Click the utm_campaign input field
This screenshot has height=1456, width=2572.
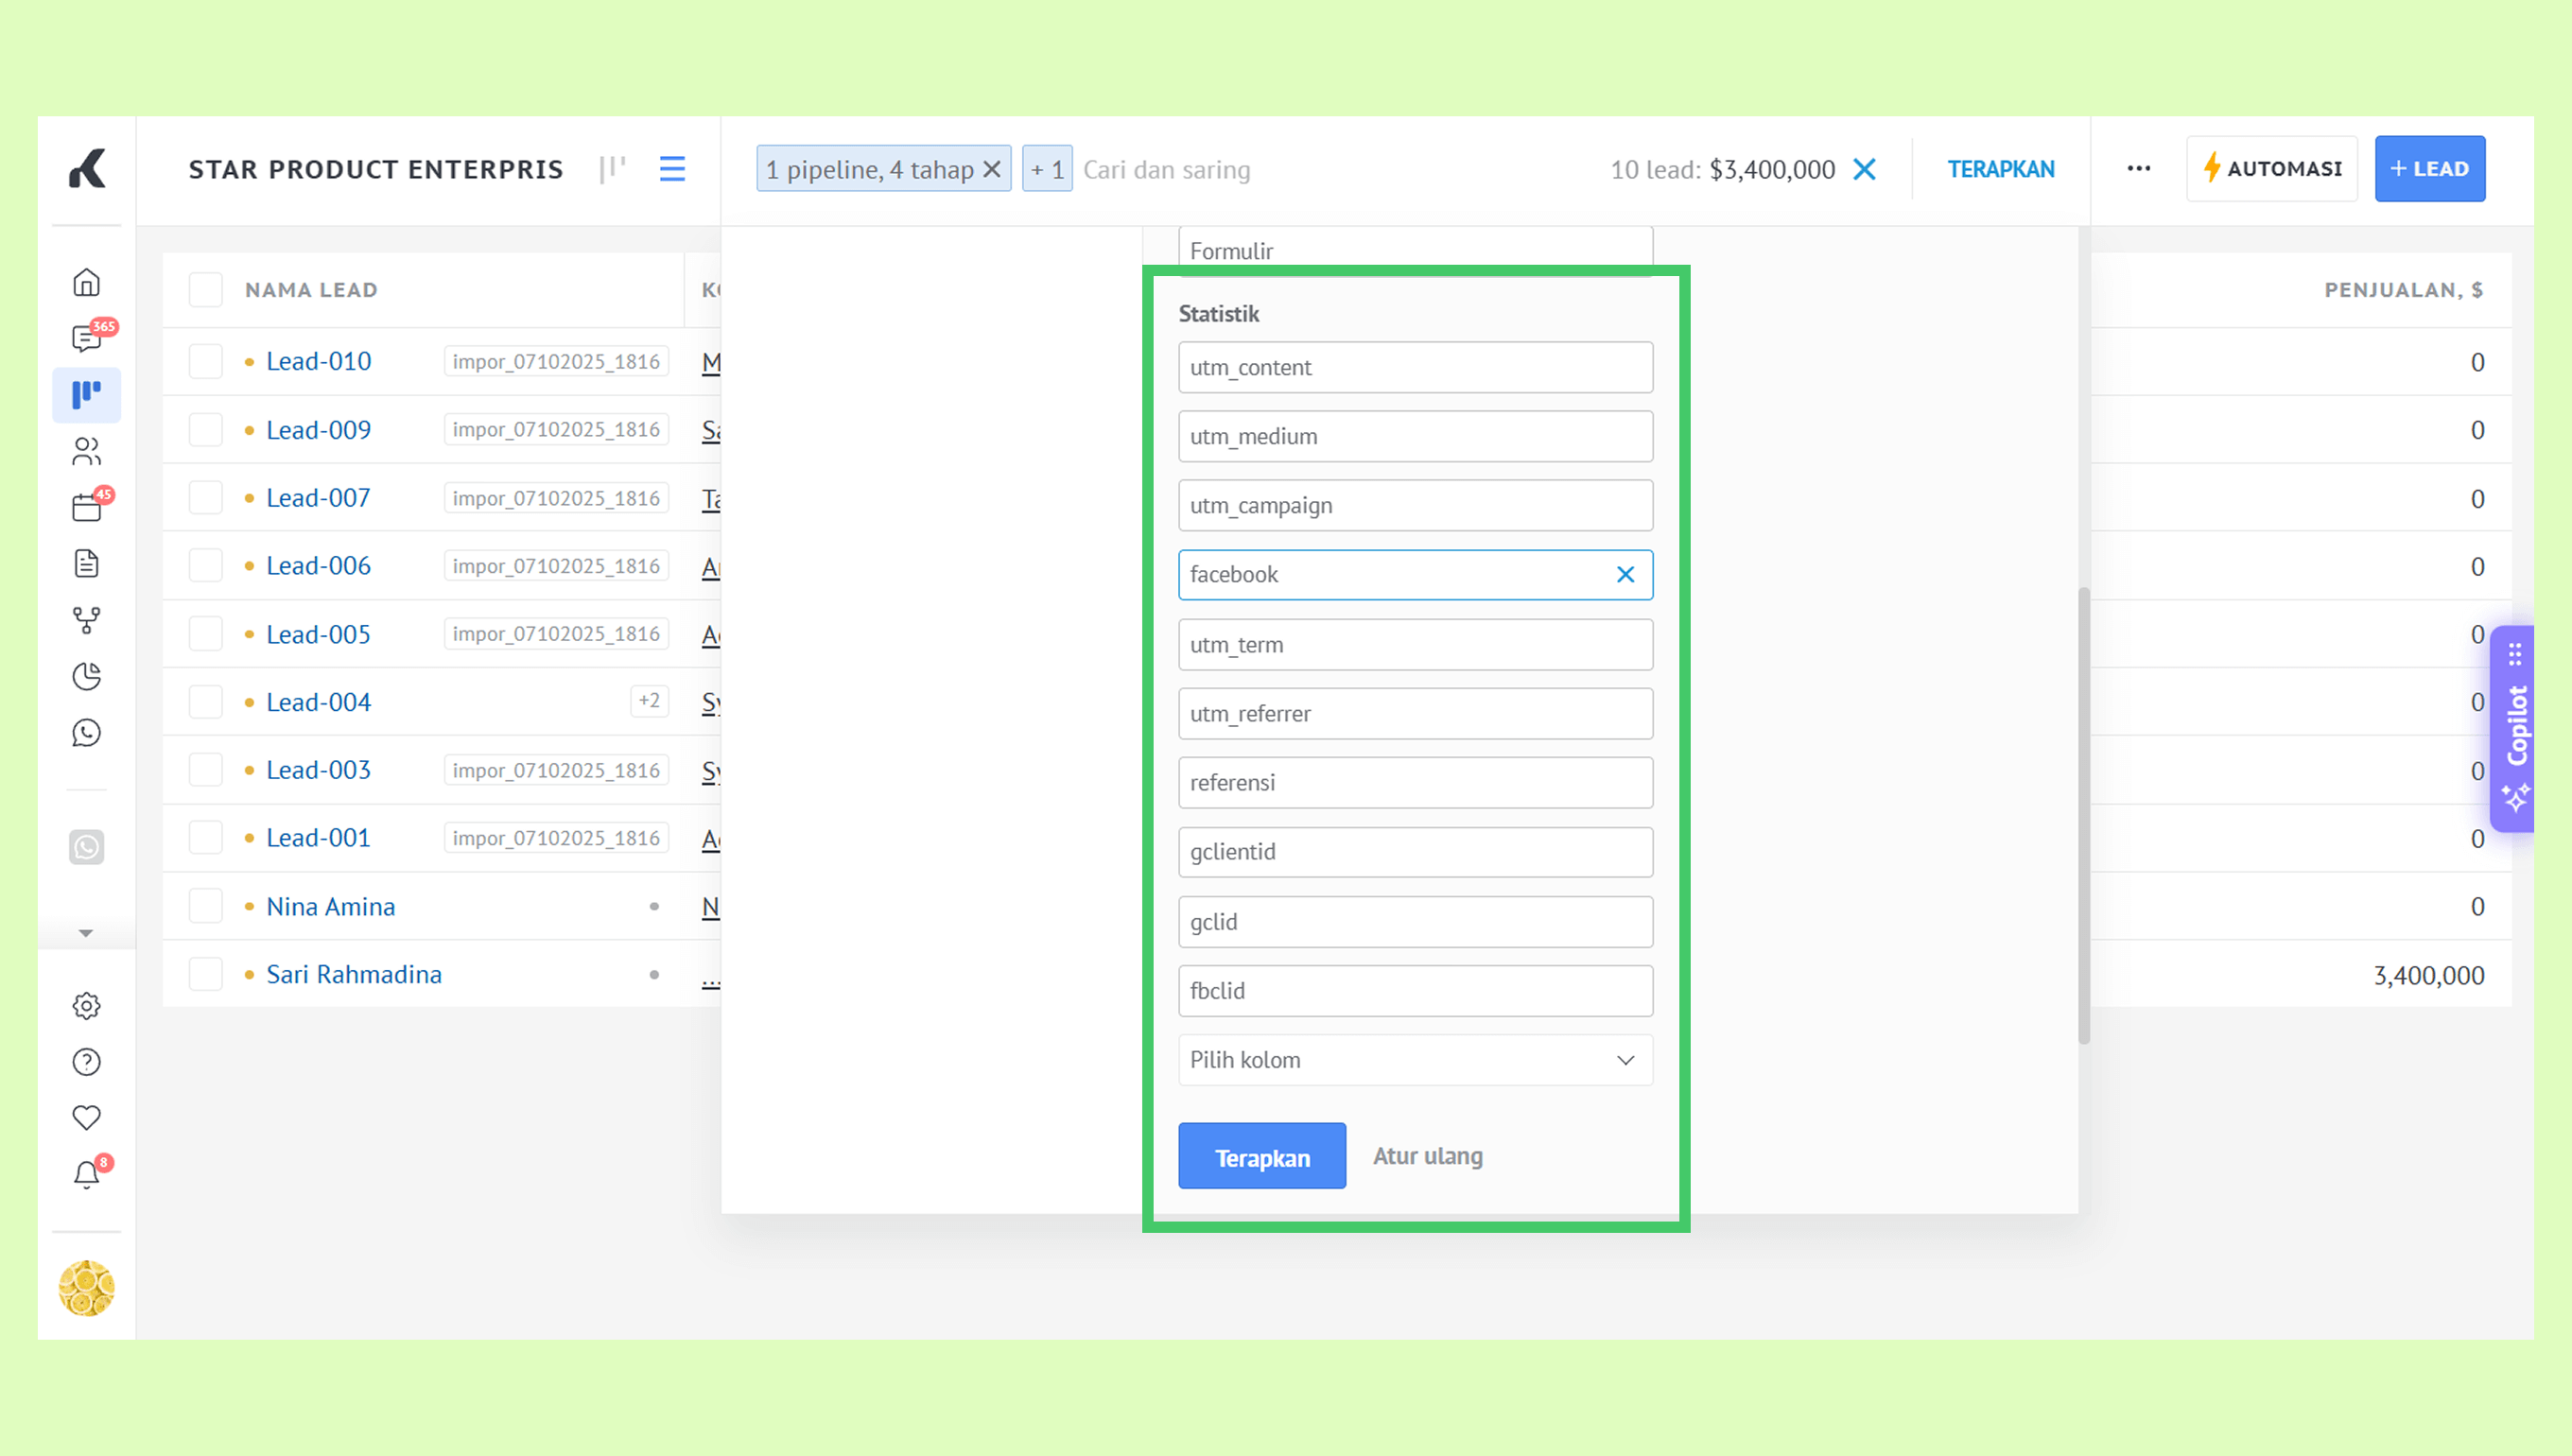pyautogui.click(x=1415, y=505)
